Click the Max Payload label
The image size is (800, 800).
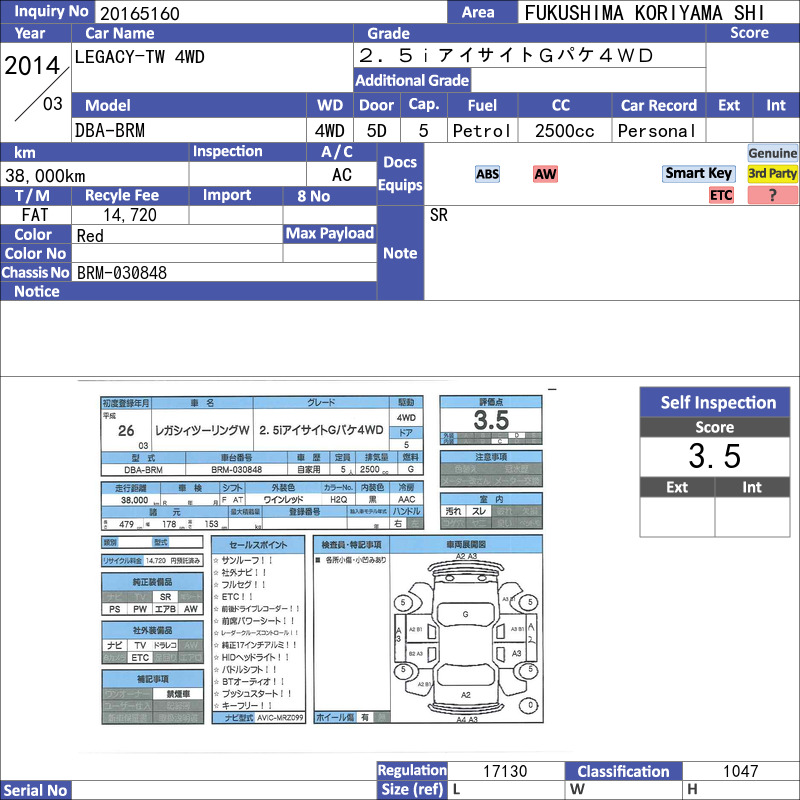[330, 233]
